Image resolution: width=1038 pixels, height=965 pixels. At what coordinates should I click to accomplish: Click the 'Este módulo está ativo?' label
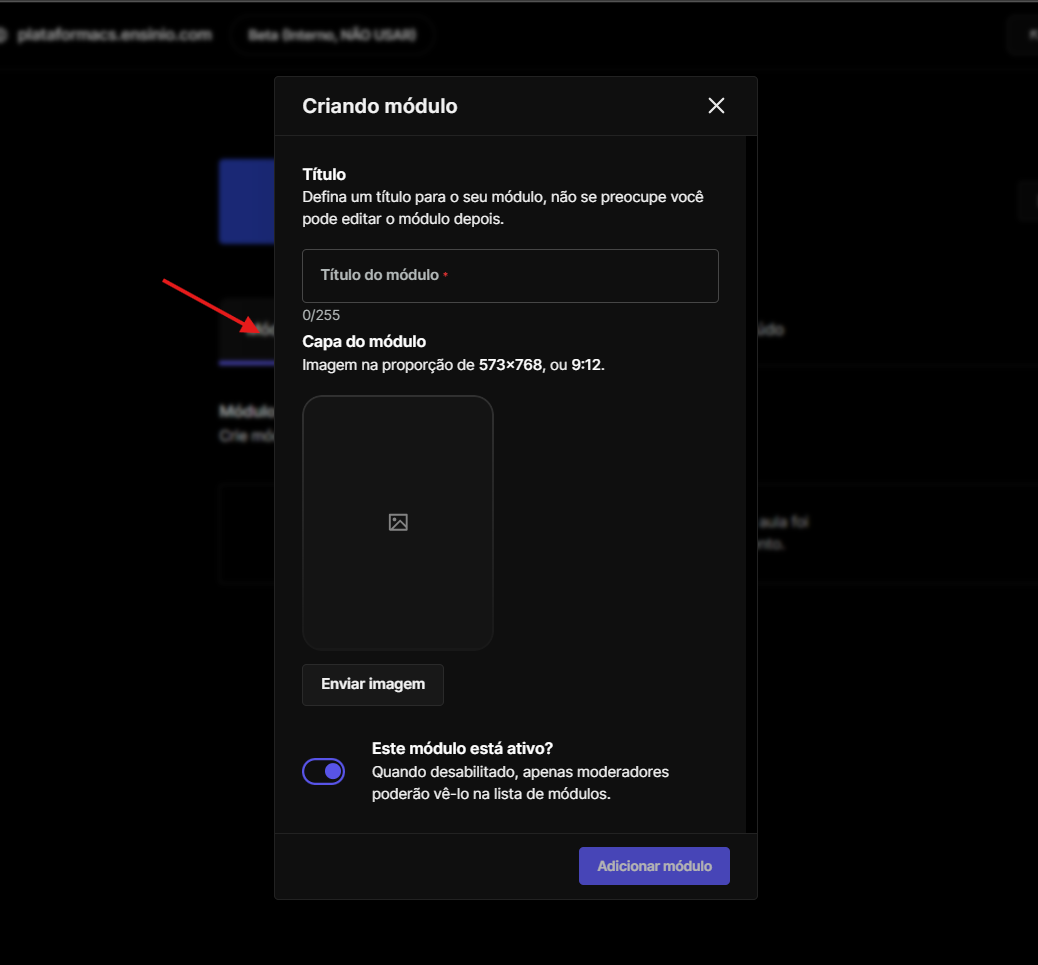pyautogui.click(x=462, y=748)
